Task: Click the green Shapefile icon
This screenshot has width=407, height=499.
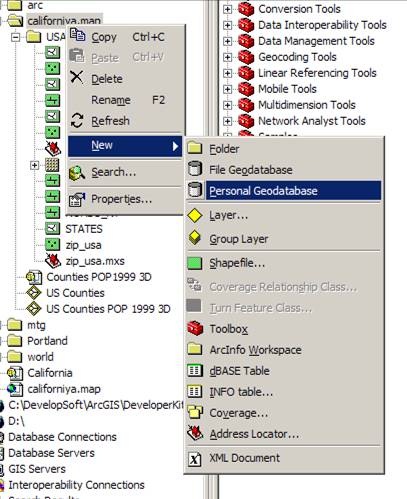Action: pyautogui.click(x=195, y=263)
